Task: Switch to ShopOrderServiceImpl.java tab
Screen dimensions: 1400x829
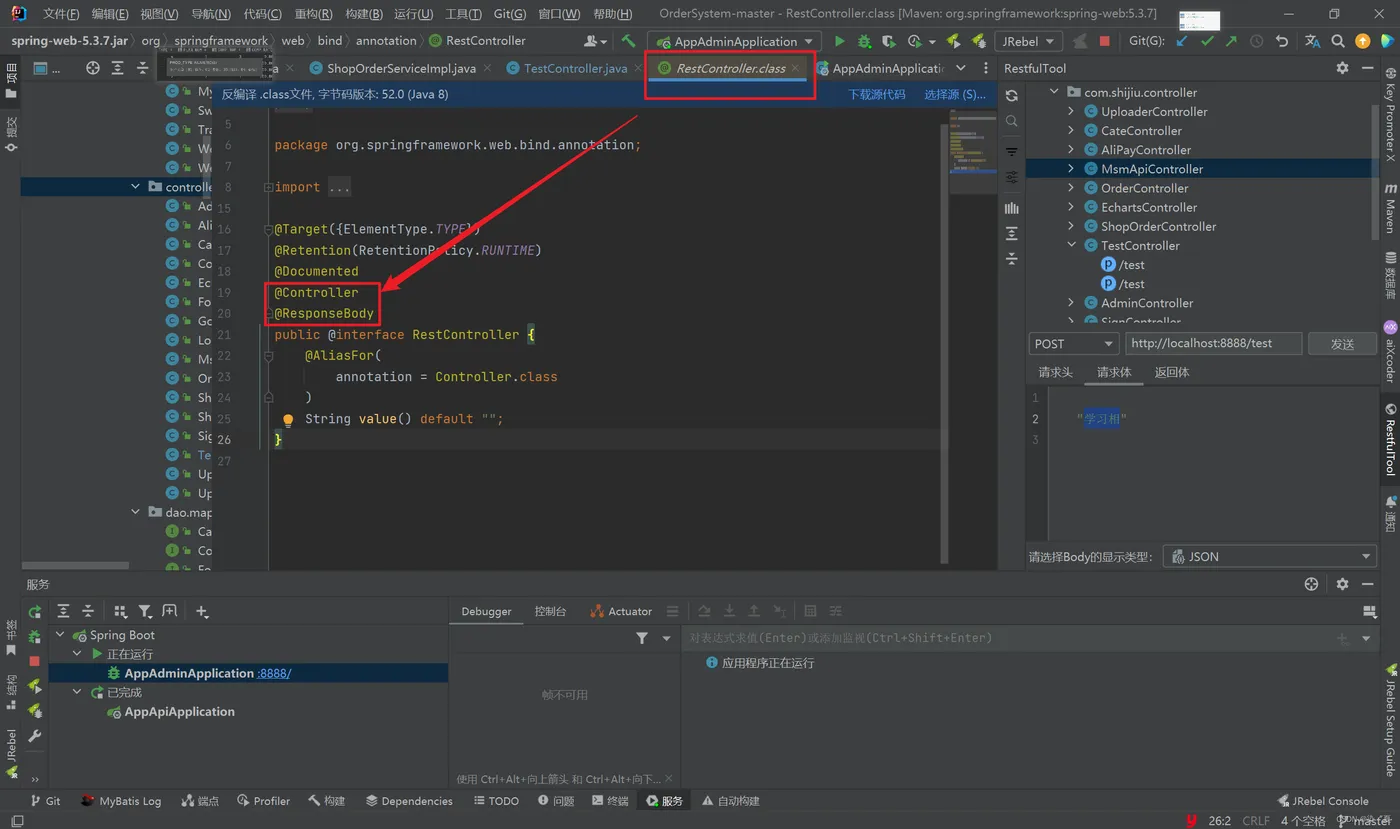Action: 401,68
